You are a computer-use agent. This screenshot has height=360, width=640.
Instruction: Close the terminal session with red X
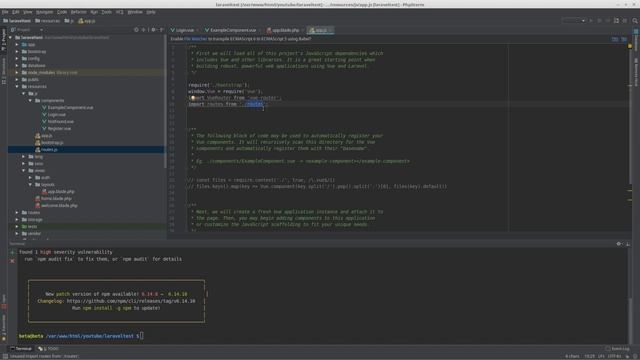12,260
